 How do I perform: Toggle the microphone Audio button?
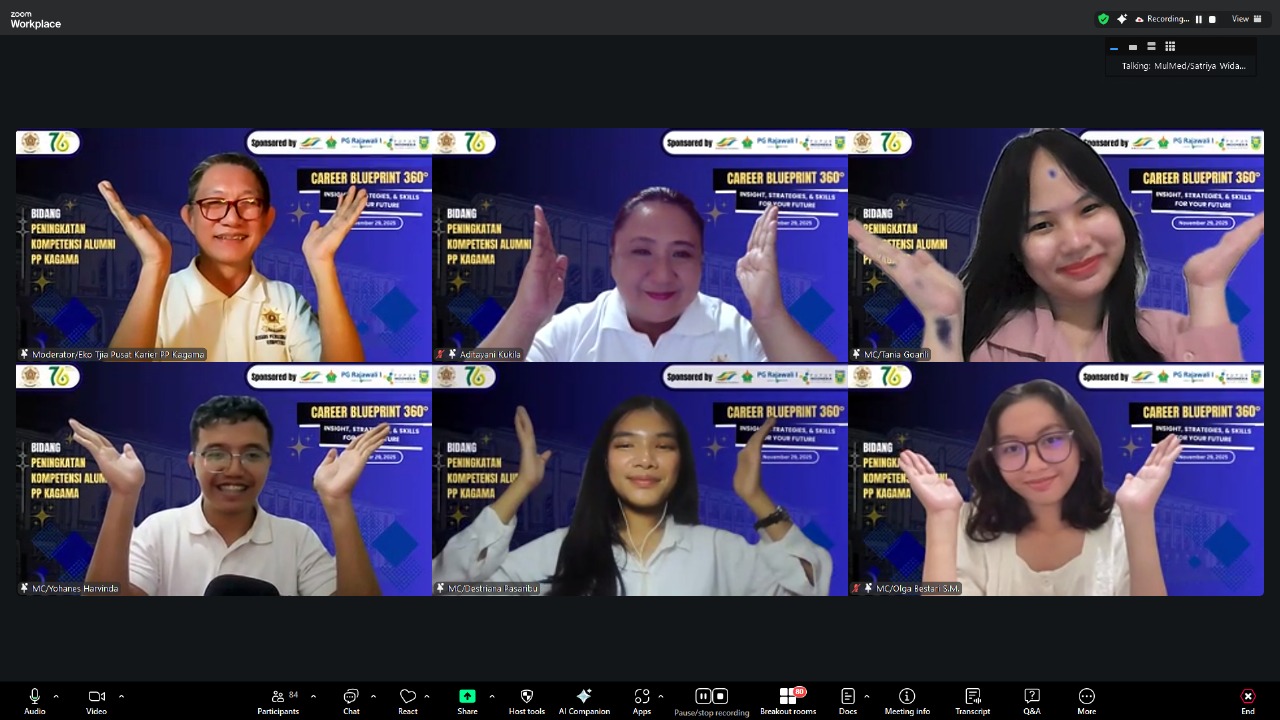click(35, 701)
